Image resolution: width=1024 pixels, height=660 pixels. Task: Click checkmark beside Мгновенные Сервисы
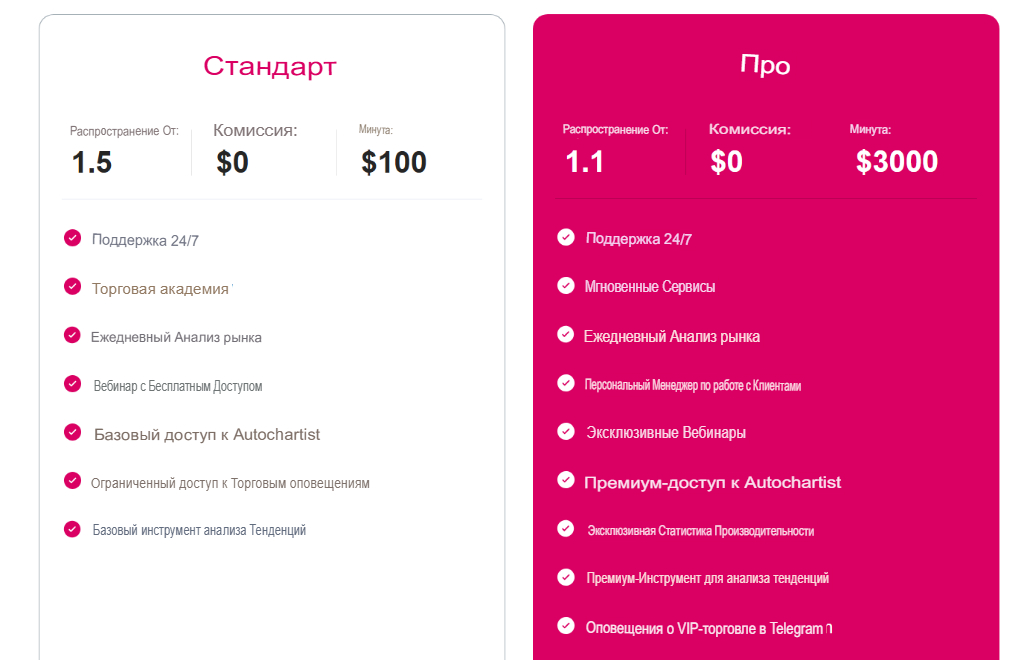(566, 286)
